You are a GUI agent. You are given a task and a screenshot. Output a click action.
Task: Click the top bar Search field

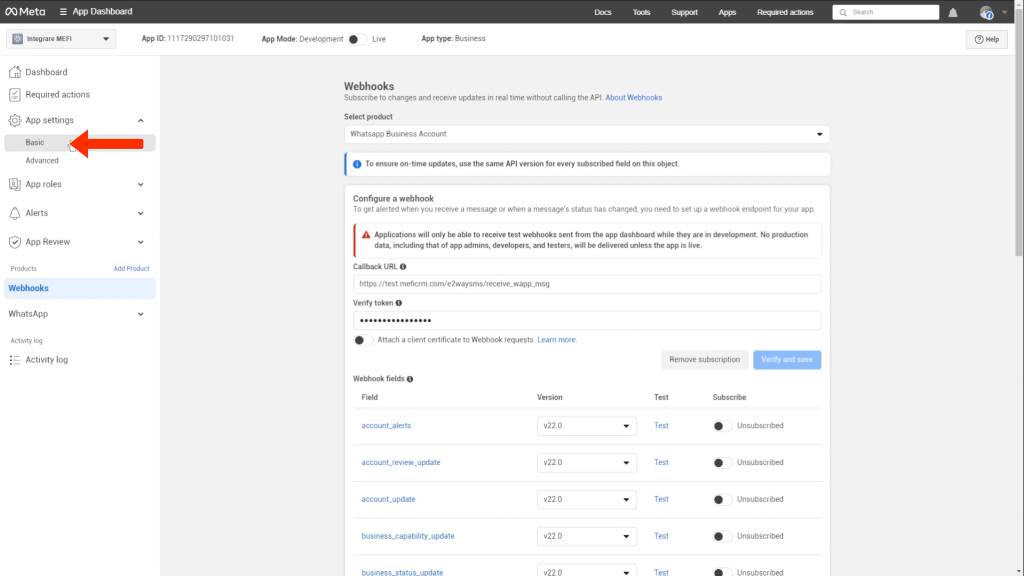click(x=886, y=12)
